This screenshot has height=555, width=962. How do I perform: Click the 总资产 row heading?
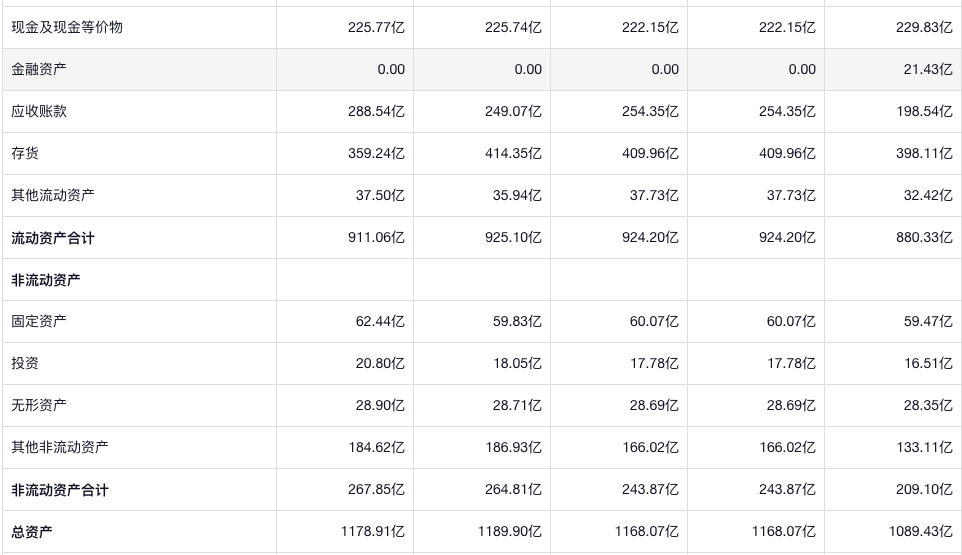click(32, 532)
